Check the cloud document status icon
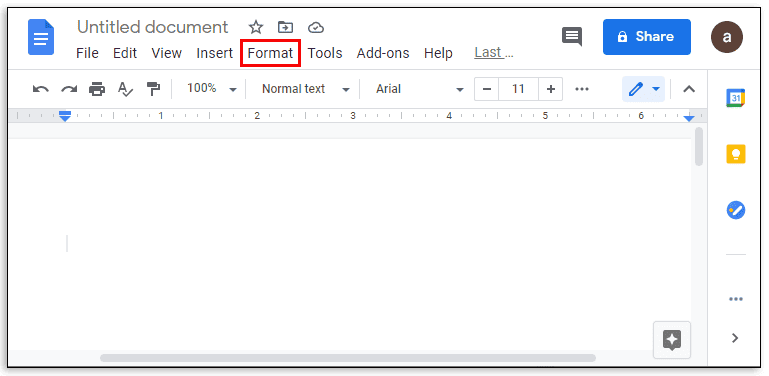This screenshot has width=769, height=376. (x=316, y=27)
